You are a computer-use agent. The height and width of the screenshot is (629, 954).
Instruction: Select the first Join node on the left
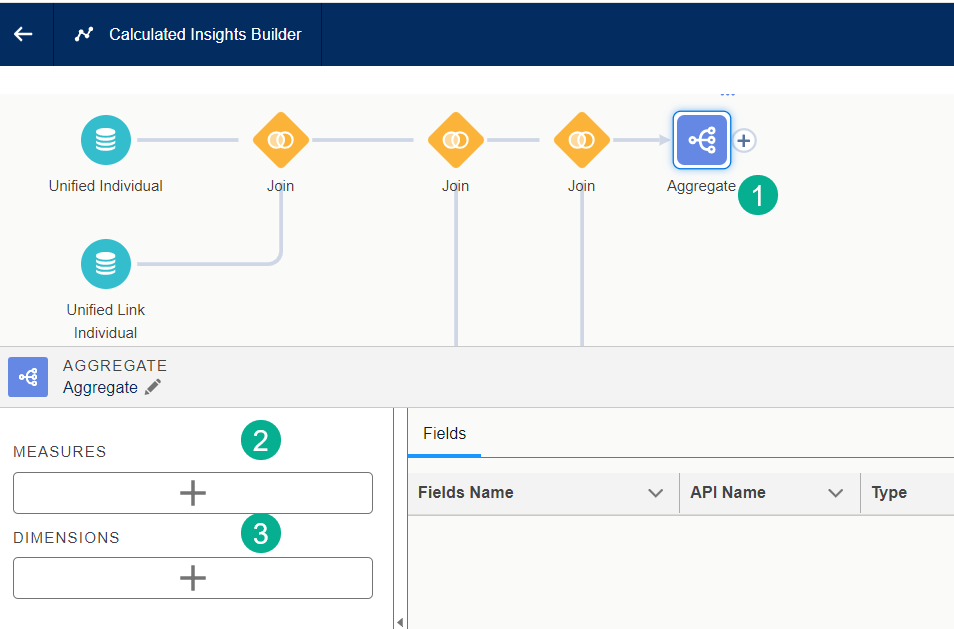(x=281, y=141)
